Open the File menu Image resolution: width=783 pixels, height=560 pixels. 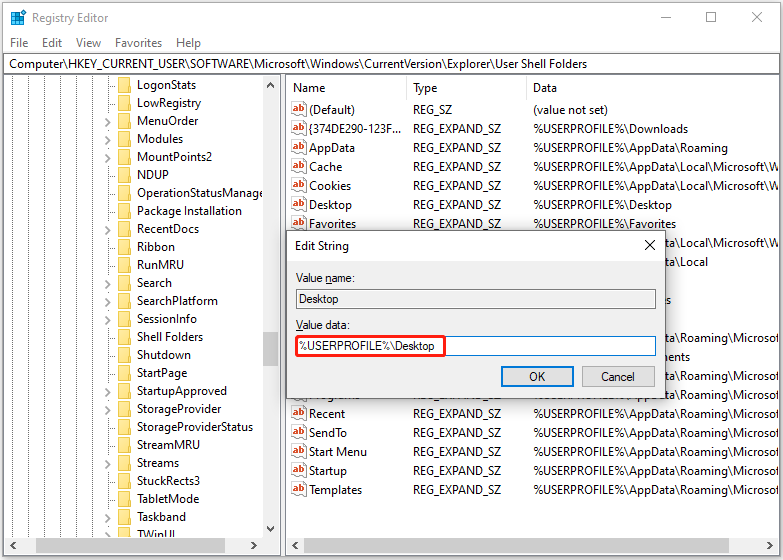[x=19, y=43]
